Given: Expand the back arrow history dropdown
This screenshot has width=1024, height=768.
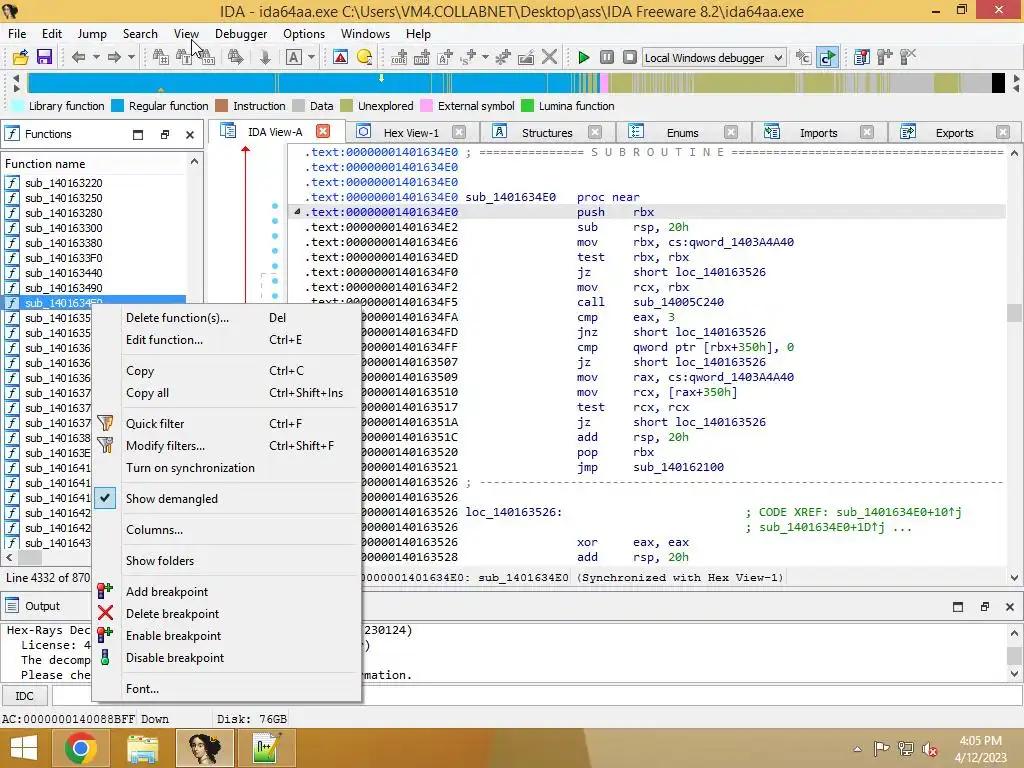Looking at the screenshot, I should click(97, 58).
